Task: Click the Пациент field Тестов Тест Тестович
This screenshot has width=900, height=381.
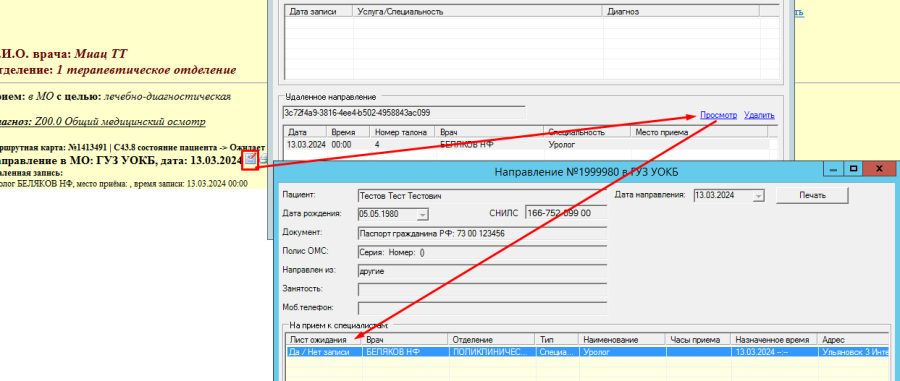Action: (x=482, y=196)
